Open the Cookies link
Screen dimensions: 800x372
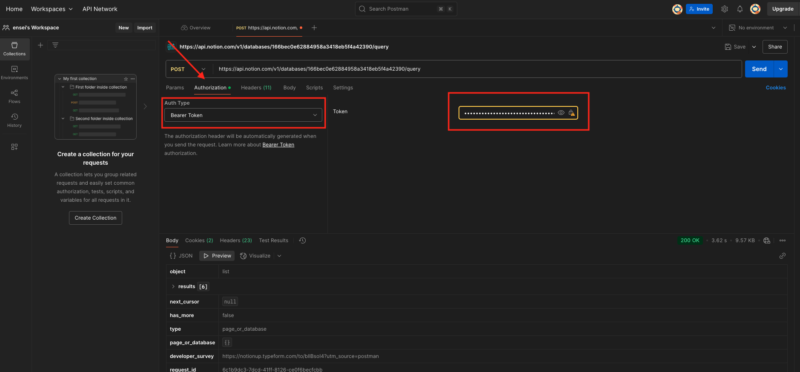776,88
